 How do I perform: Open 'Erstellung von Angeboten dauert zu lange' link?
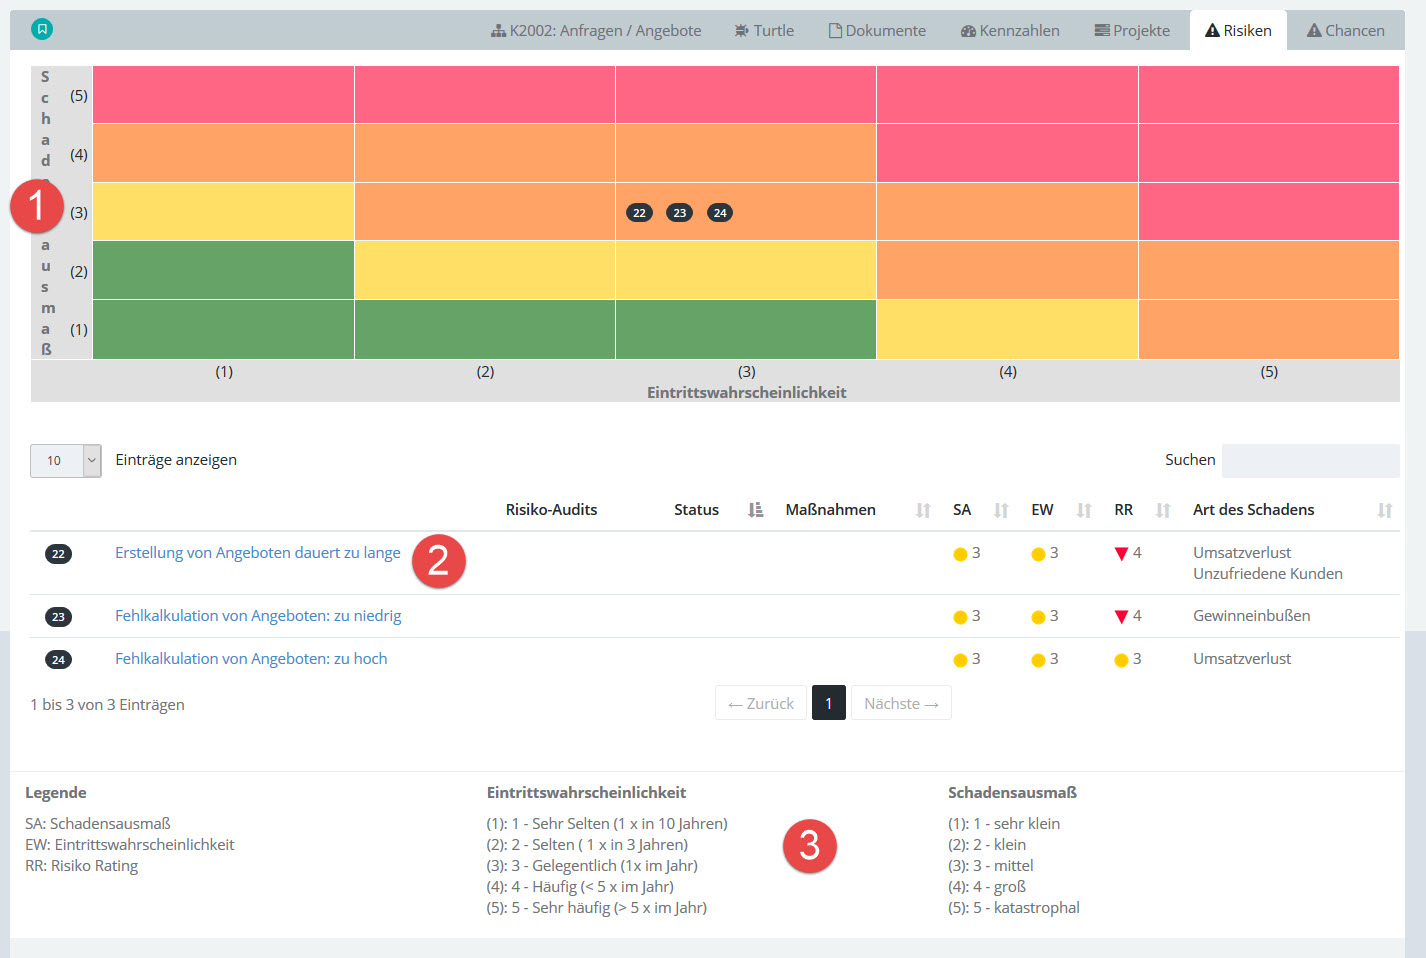click(257, 553)
